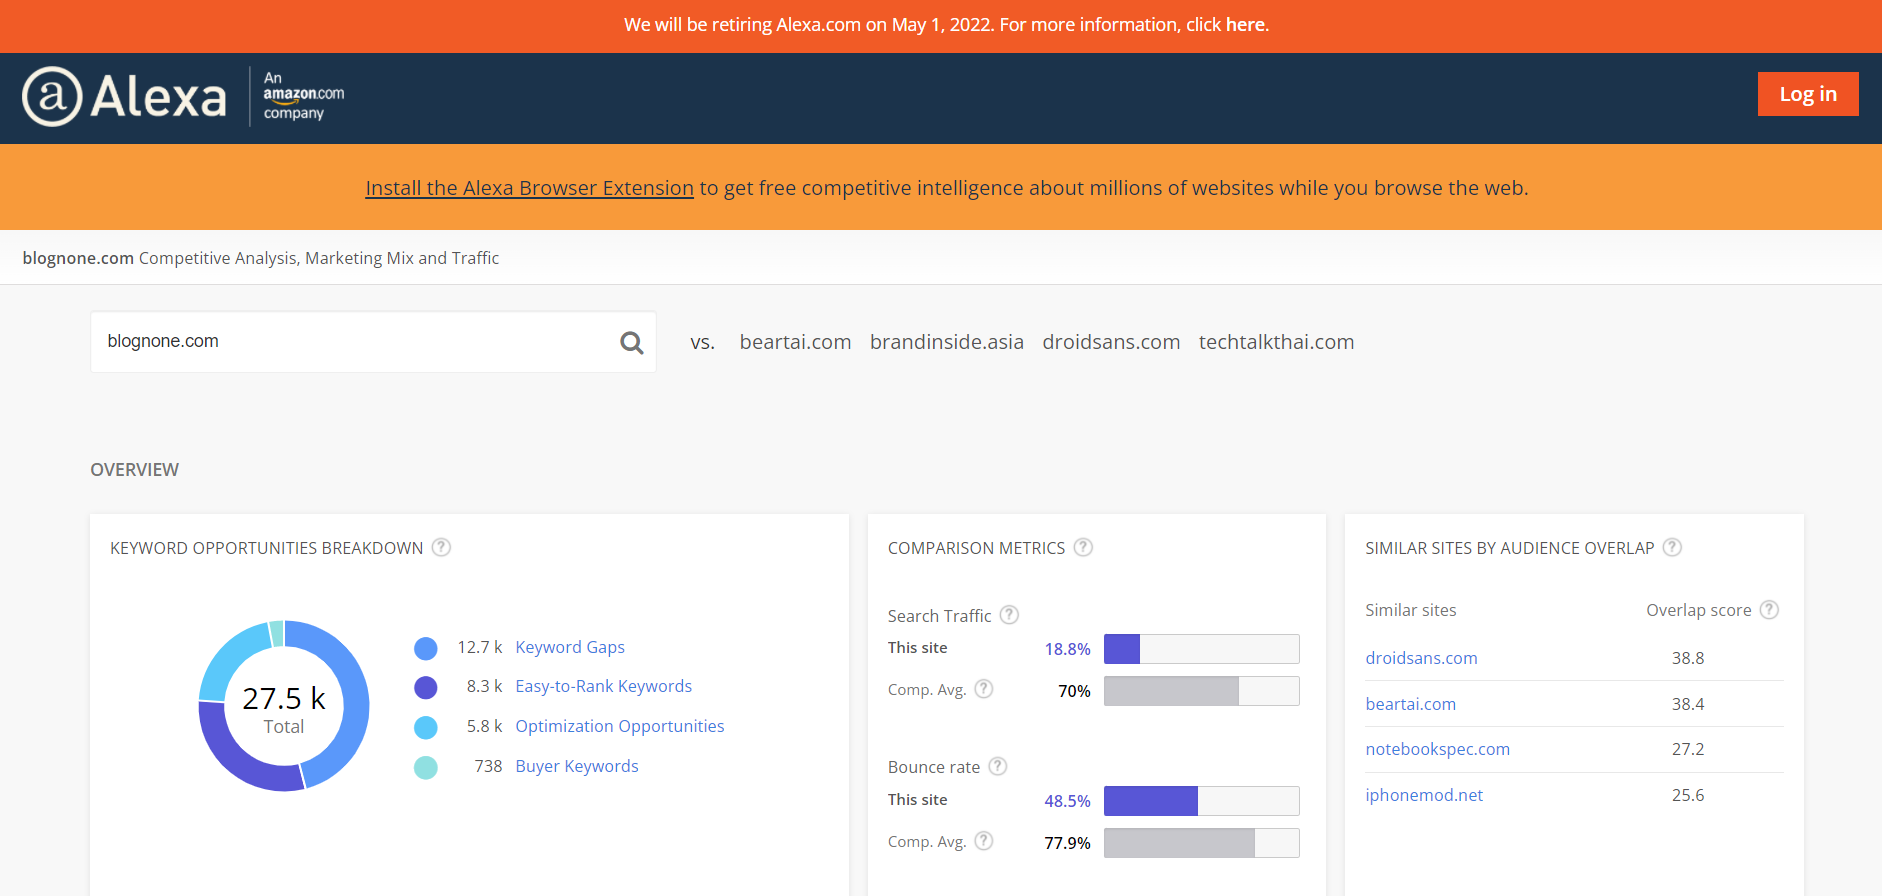Click the Keyword Gaps blue legend dot

tap(426, 648)
